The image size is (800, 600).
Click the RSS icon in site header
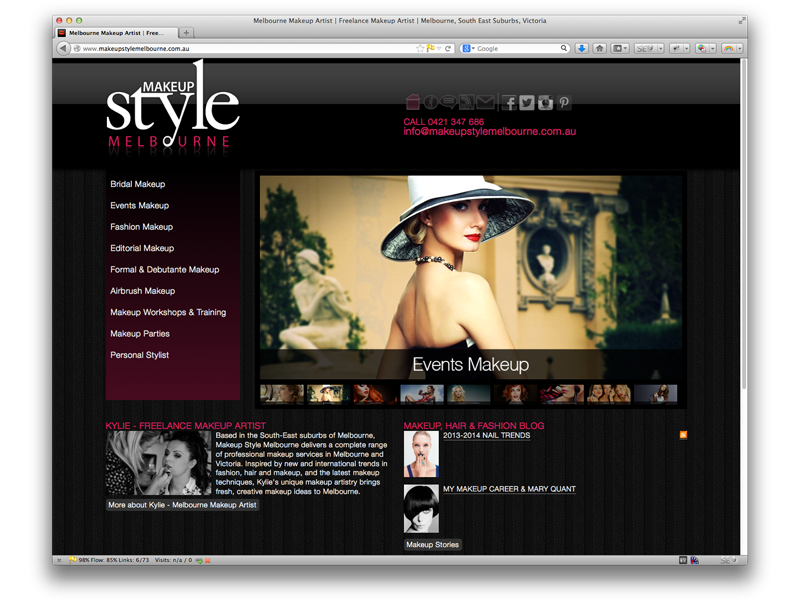tap(466, 103)
